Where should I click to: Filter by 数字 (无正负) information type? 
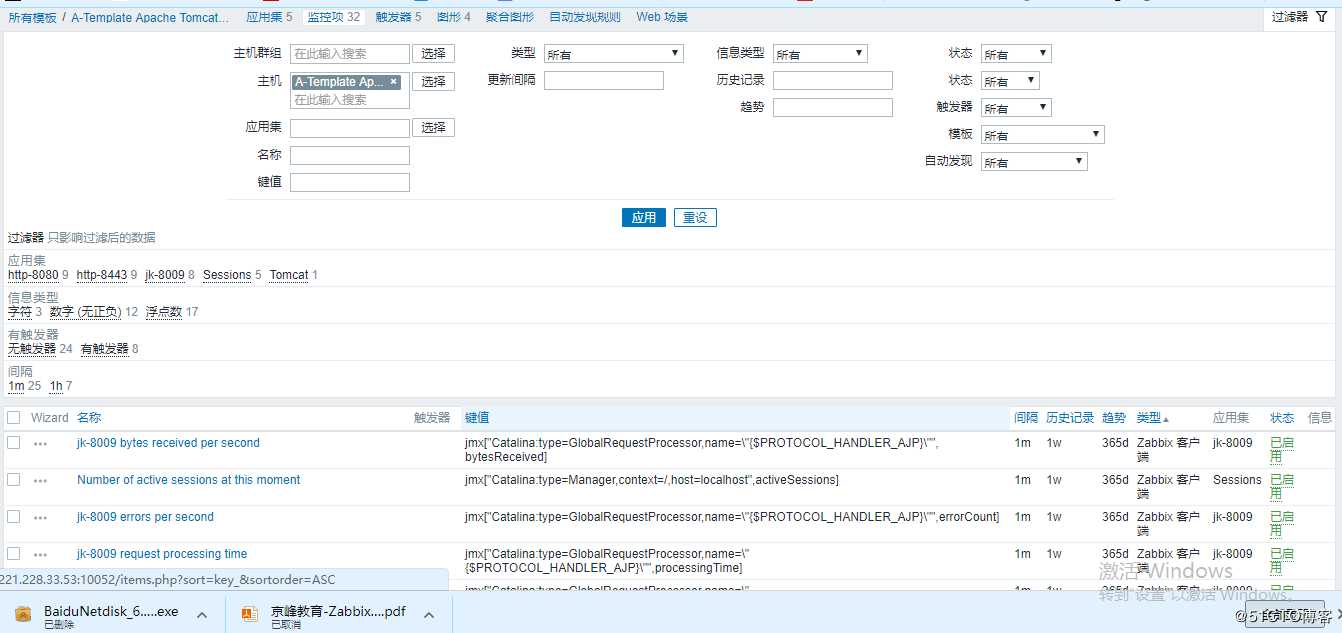click(86, 312)
